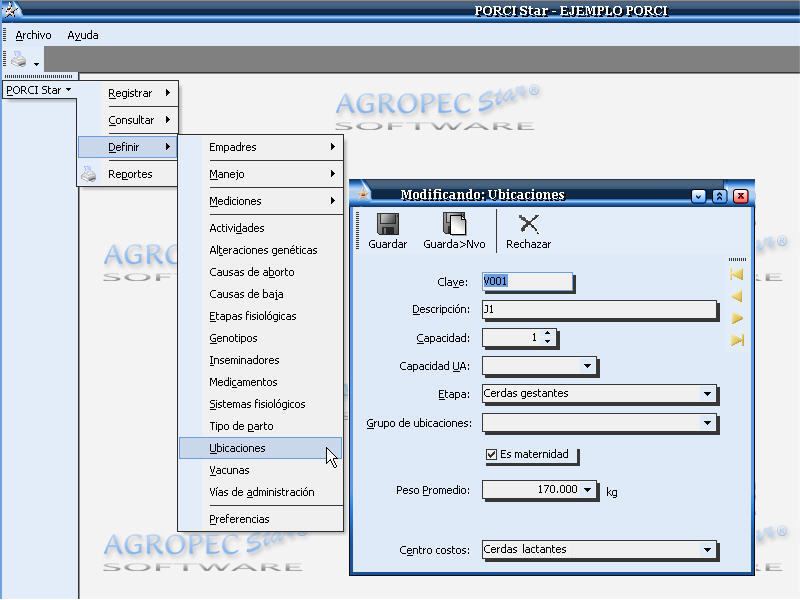Click the Guardar floppy disk icon
The height and width of the screenshot is (600, 800).
388,224
